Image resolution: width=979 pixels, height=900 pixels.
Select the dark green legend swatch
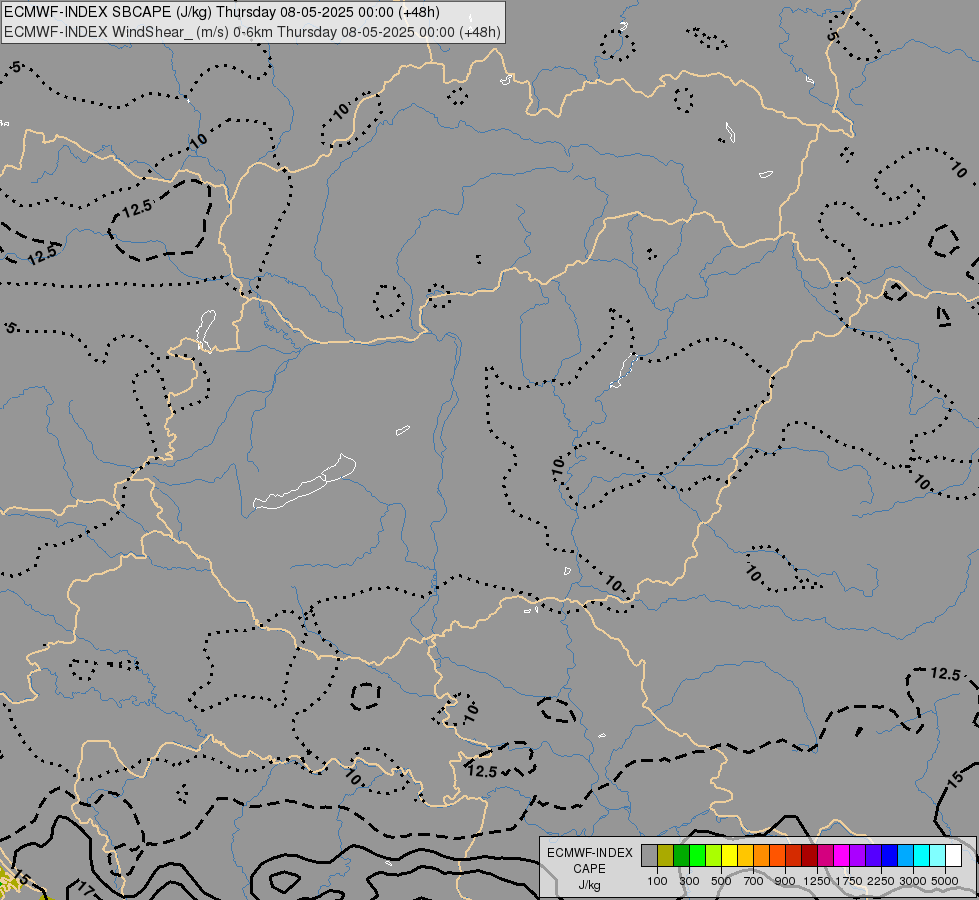click(x=681, y=856)
